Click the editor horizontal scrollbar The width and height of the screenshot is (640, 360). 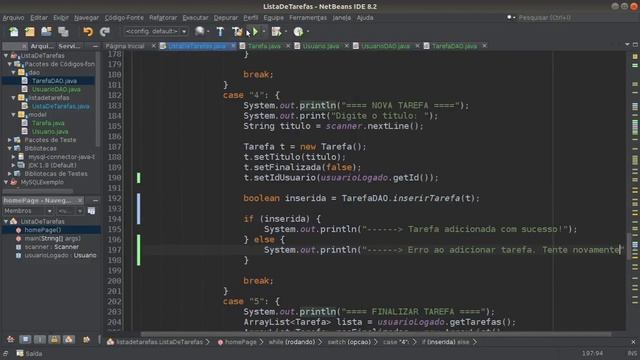click(x=376, y=334)
